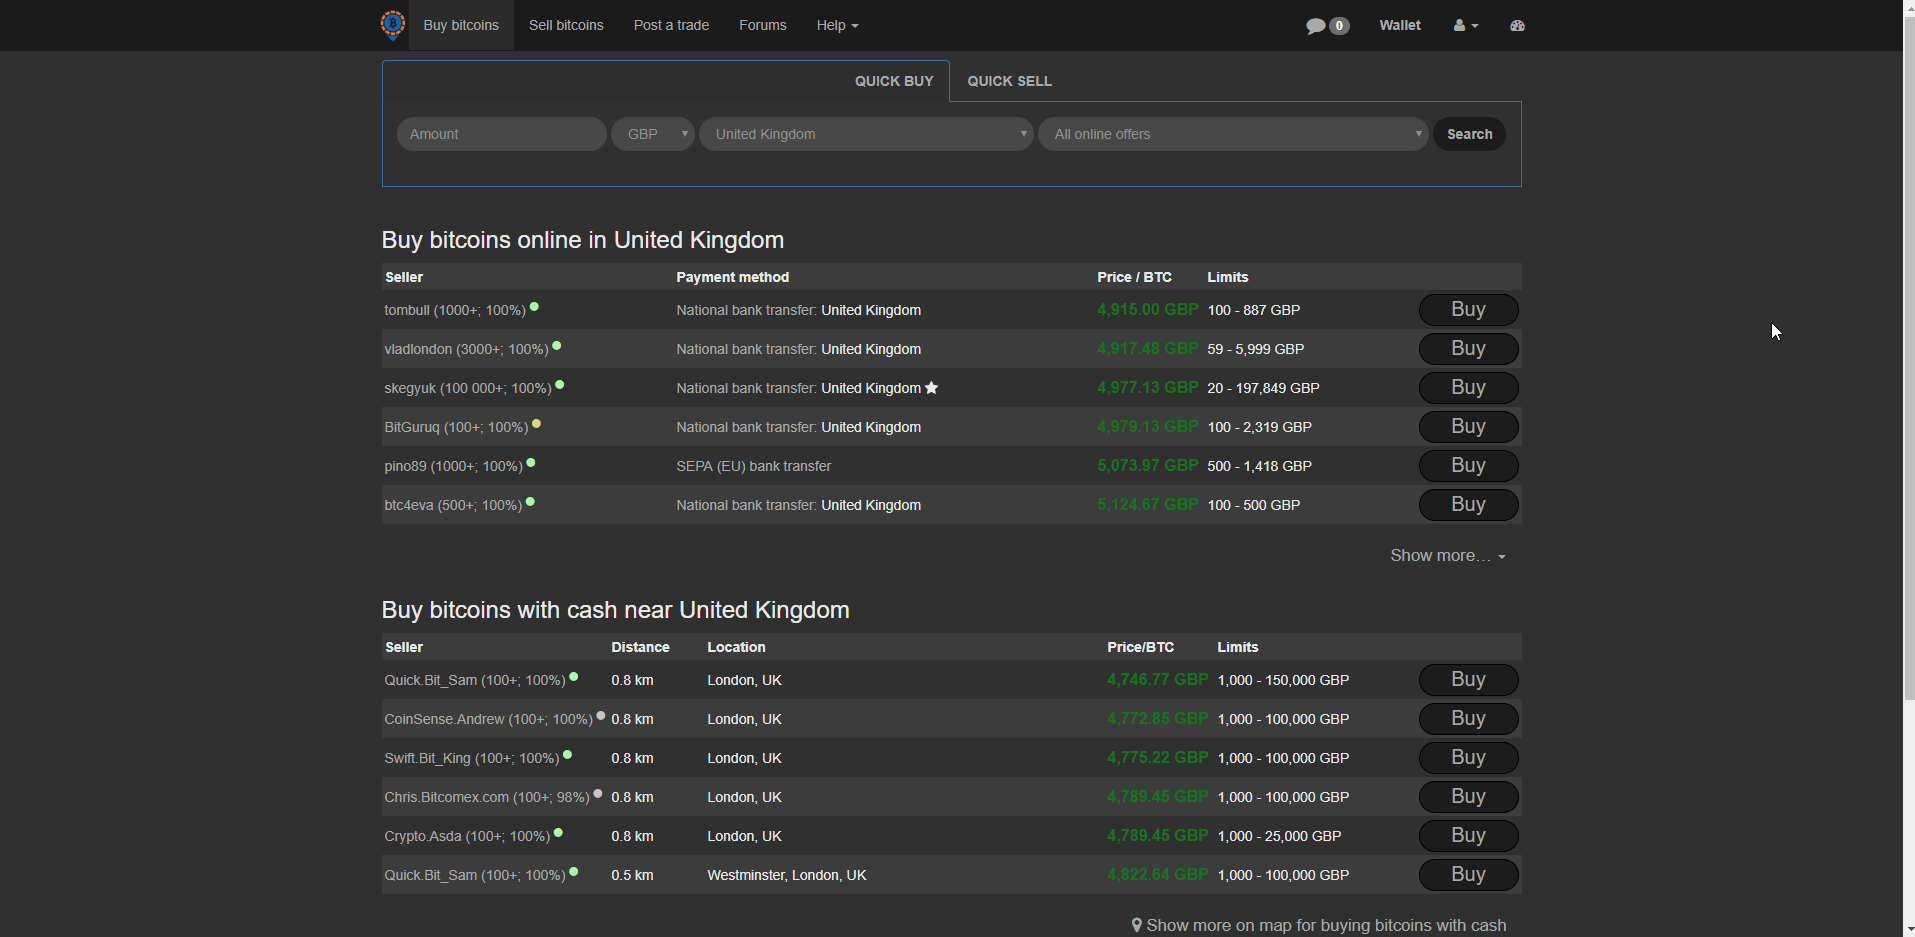The width and height of the screenshot is (1915, 937).
Task: Open the dashboard gauge icon
Action: click(x=1517, y=25)
